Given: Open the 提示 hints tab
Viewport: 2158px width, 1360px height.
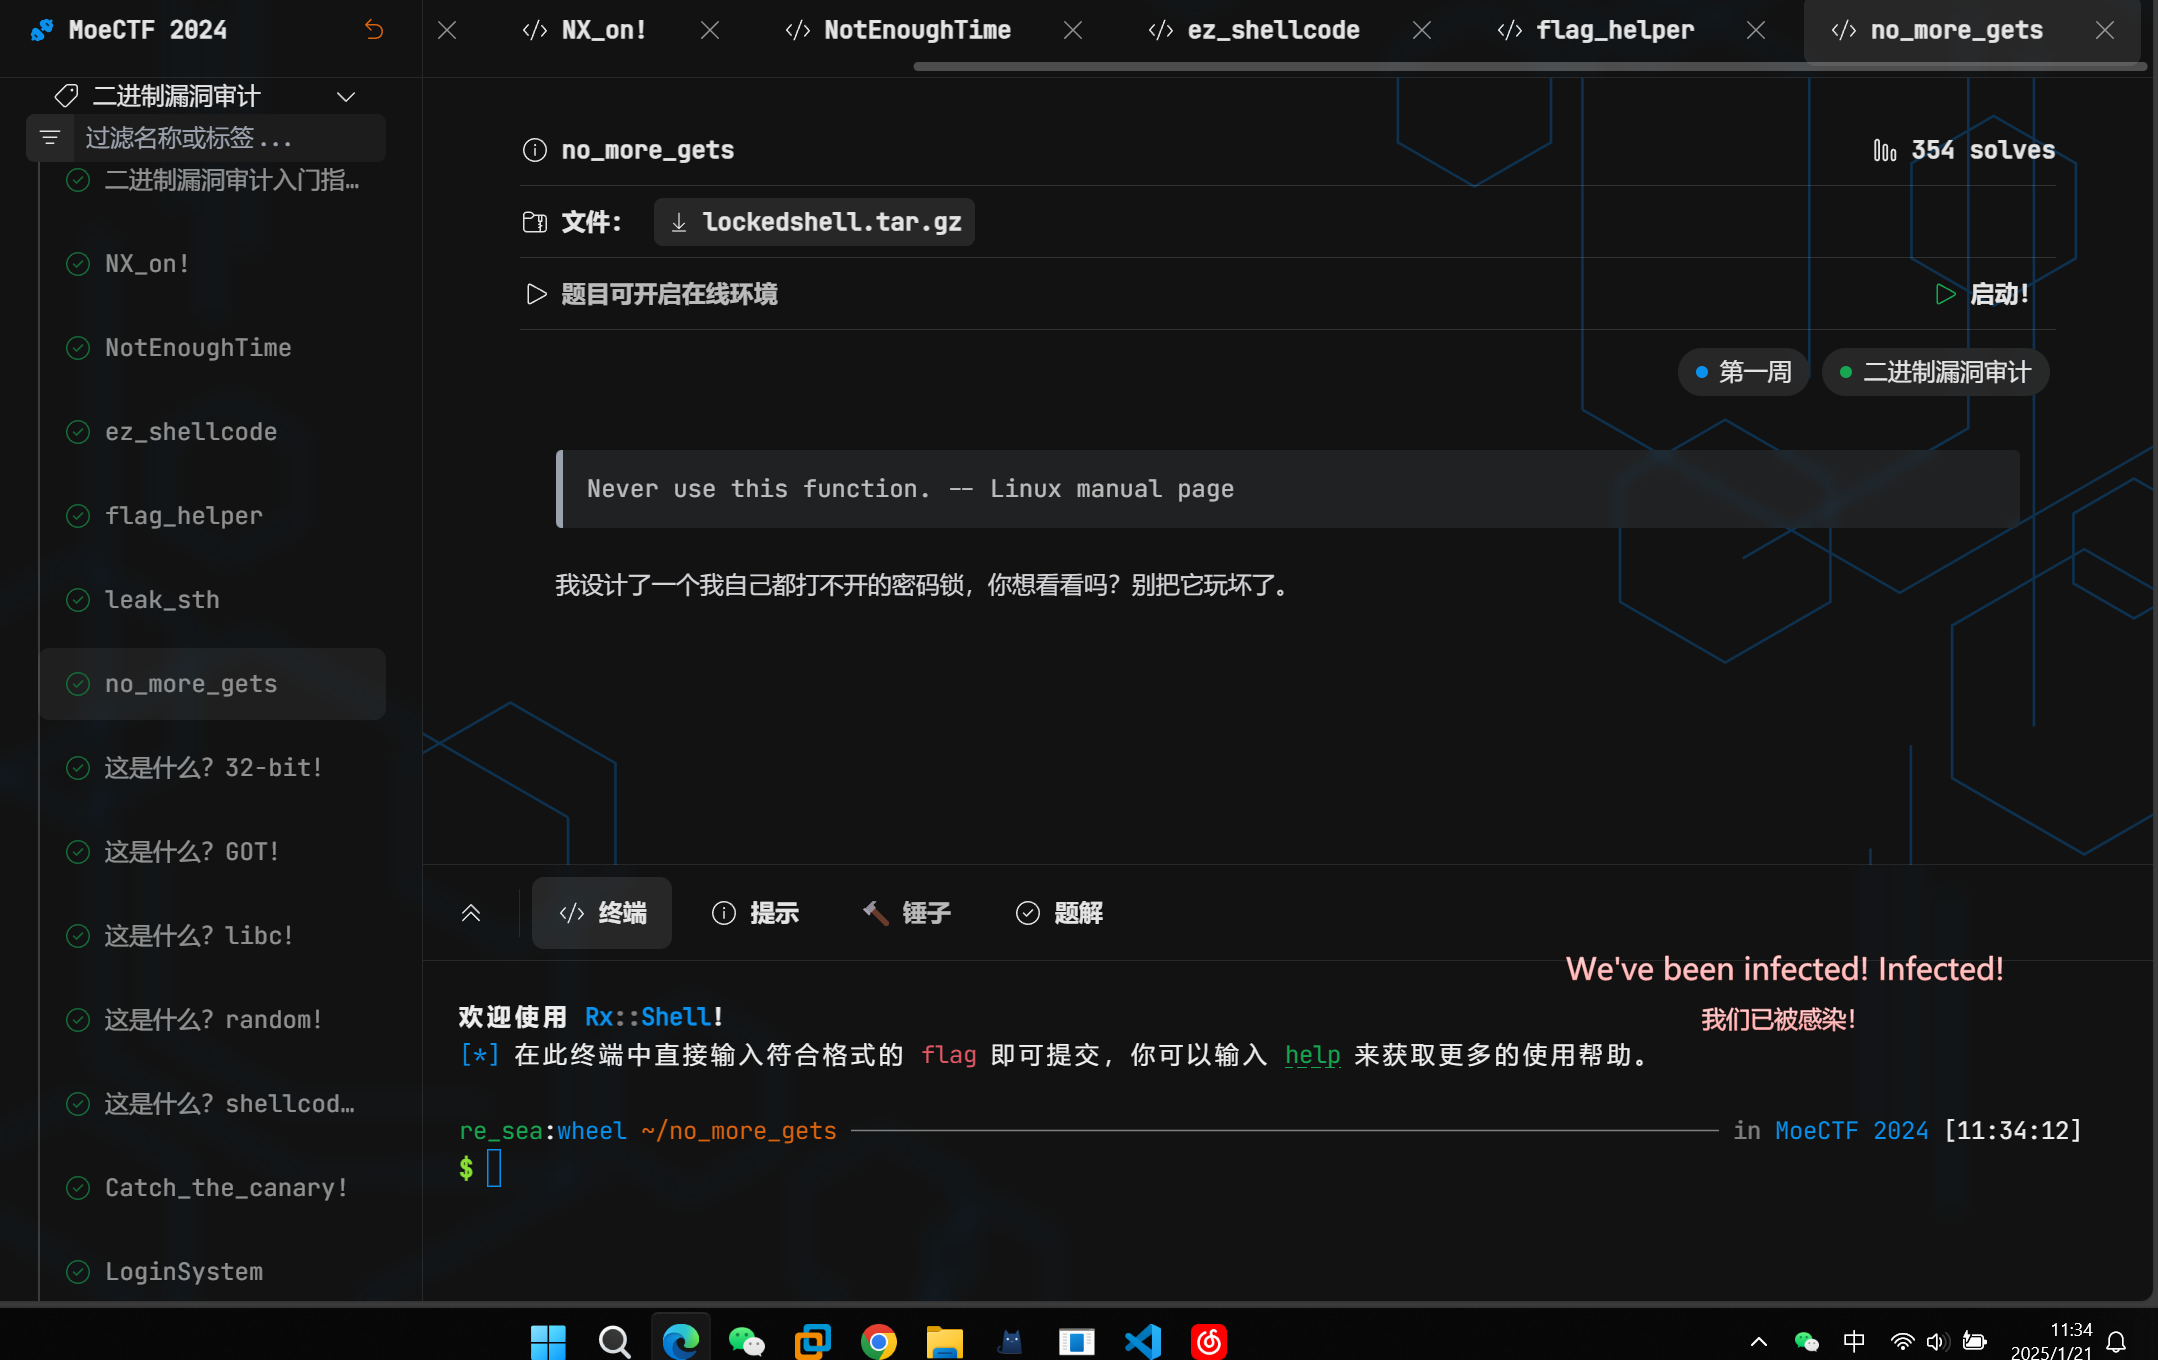Looking at the screenshot, I should (x=755, y=913).
